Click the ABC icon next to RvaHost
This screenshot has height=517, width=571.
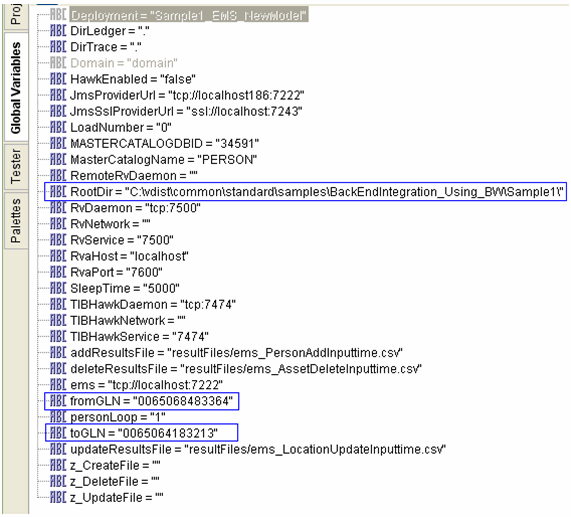pos(58,256)
